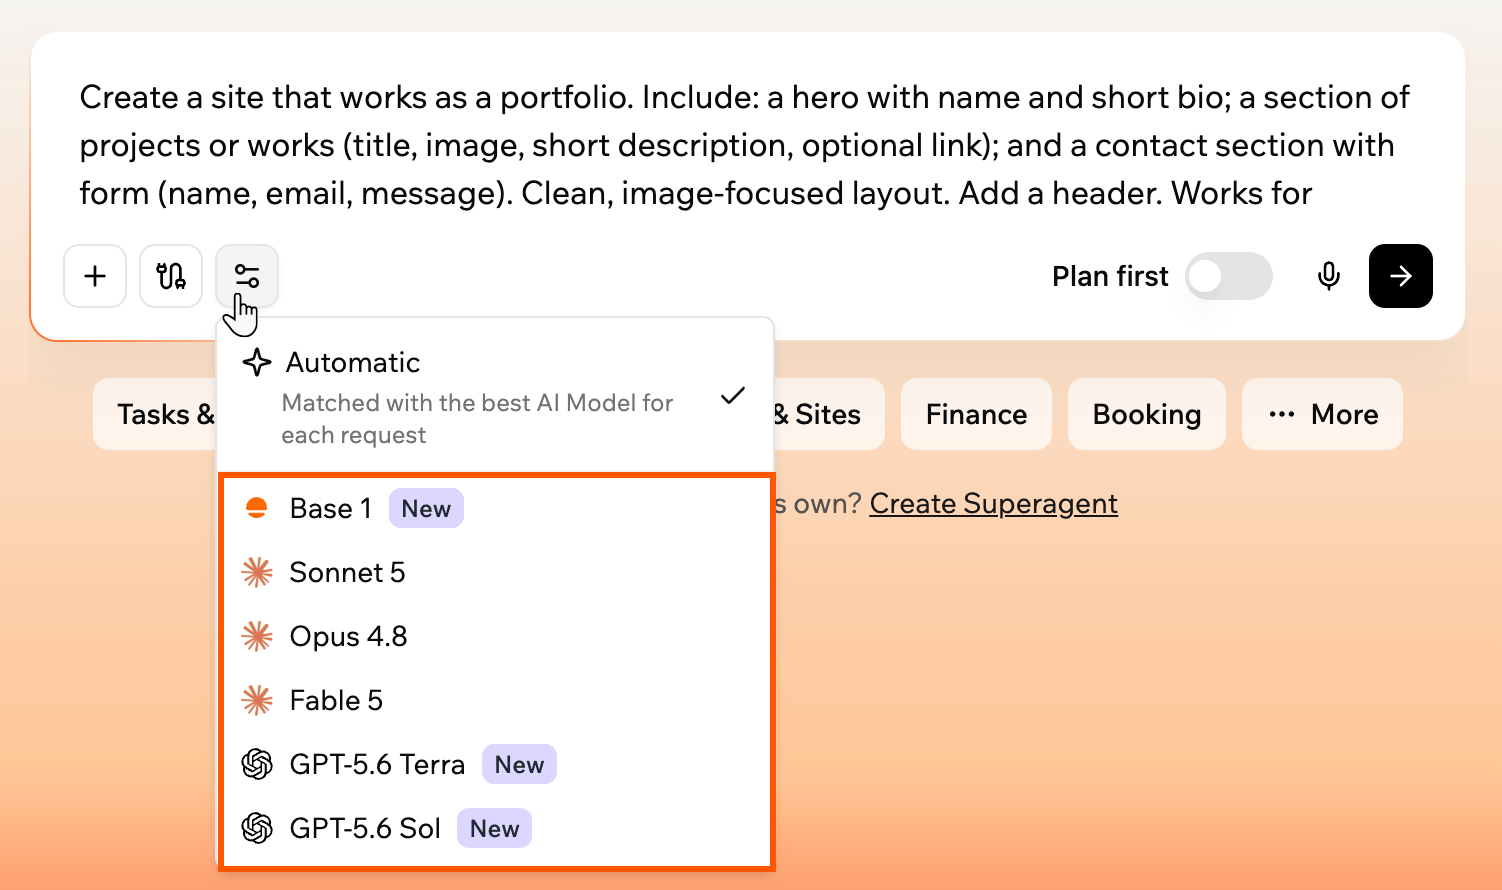Choose Fable 5 model
The width and height of the screenshot is (1502, 890).
click(495, 700)
